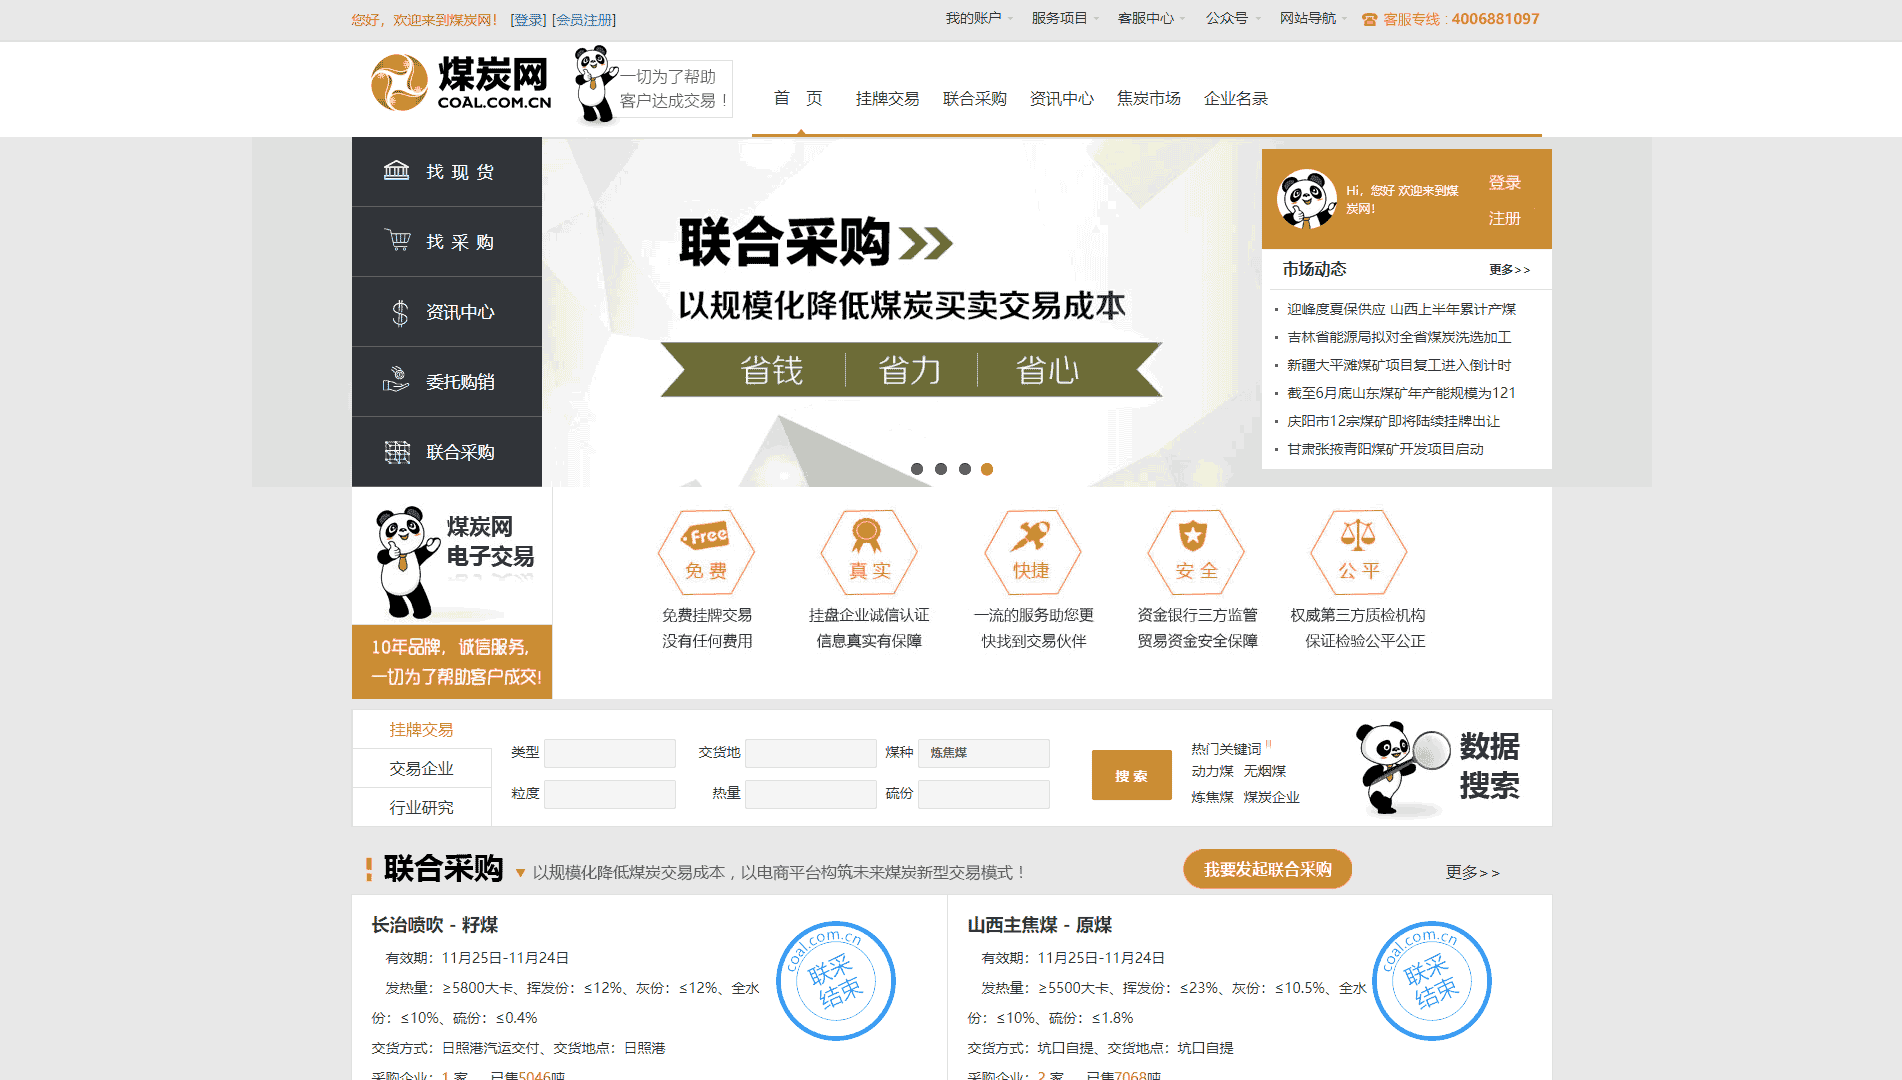Click the 安全 shield hexagon icon
Image resolution: width=1902 pixels, height=1080 pixels.
pyautogui.click(x=1196, y=552)
